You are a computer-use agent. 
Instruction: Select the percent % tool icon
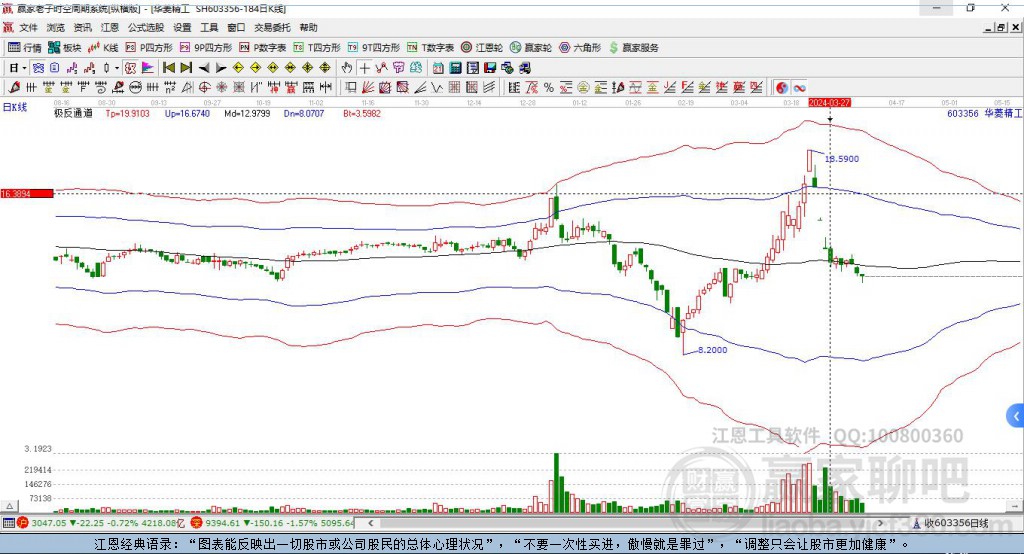[549, 88]
